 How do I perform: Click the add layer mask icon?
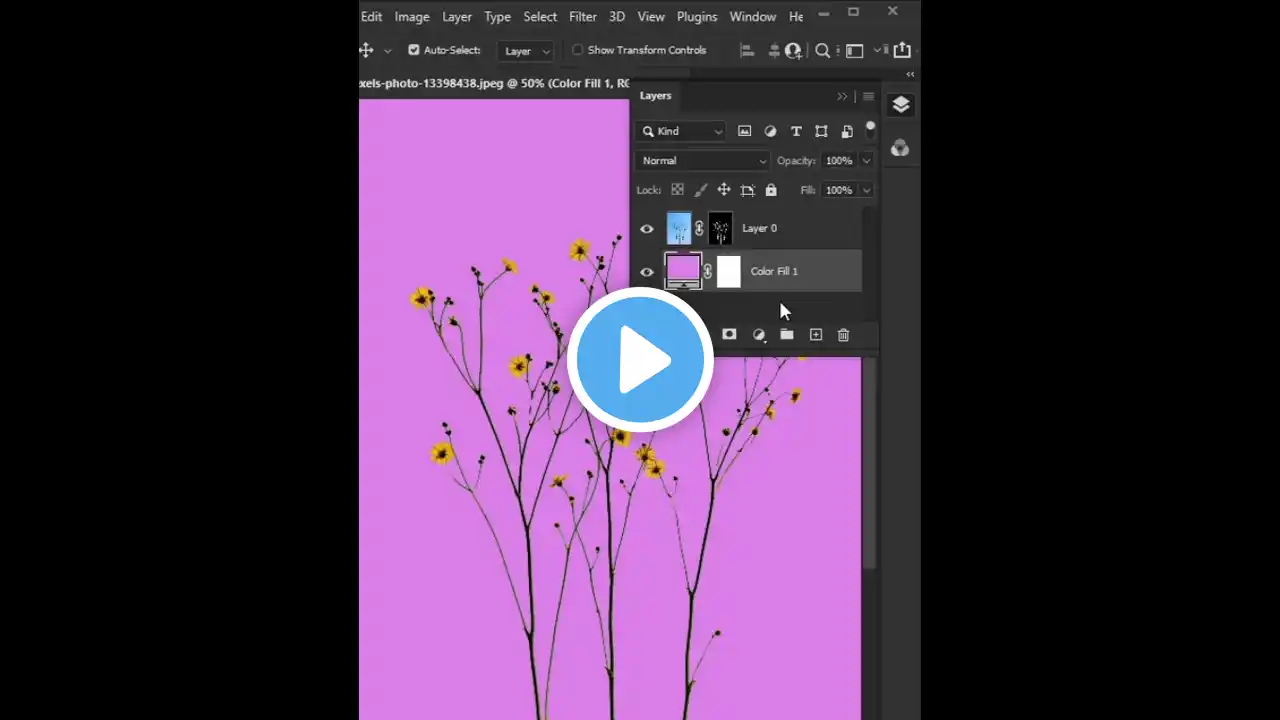729,335
